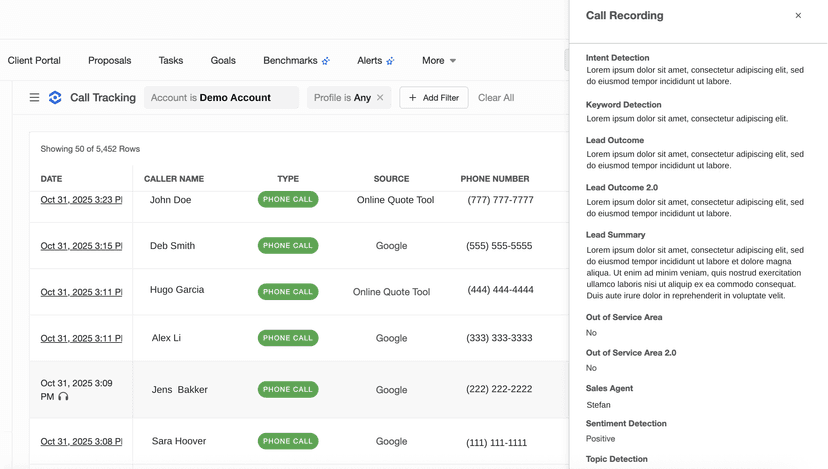The height and width of the screenshot is (469, 828).
Task: Click the Sales Agent value Stefan
Action: pos(598,405)
